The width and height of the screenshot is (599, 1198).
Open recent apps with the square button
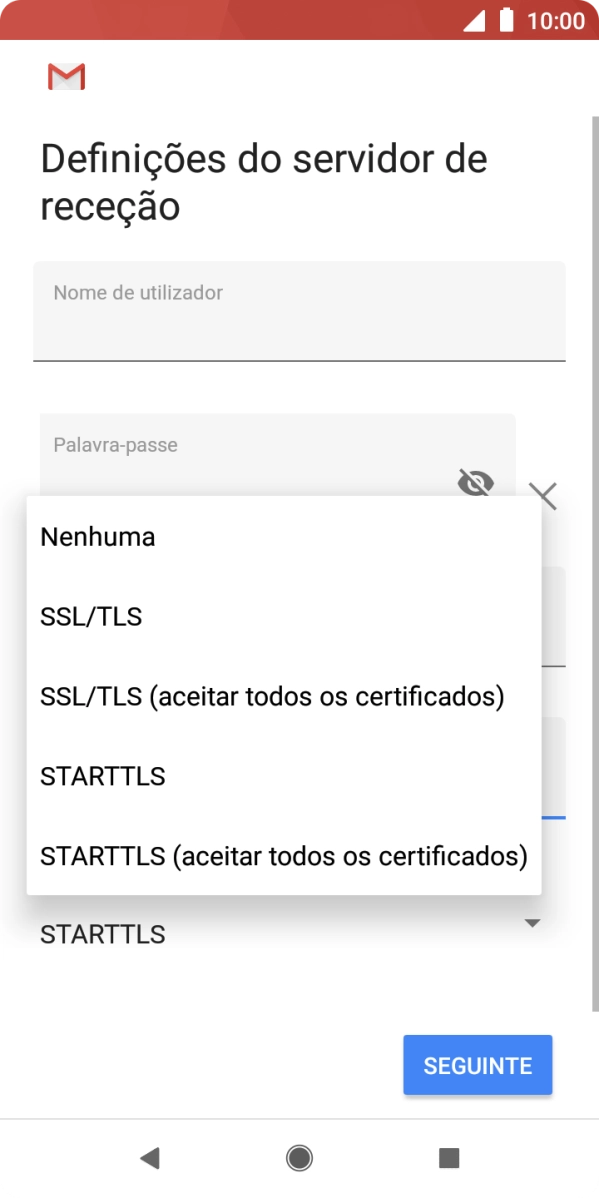point(449,1158)
